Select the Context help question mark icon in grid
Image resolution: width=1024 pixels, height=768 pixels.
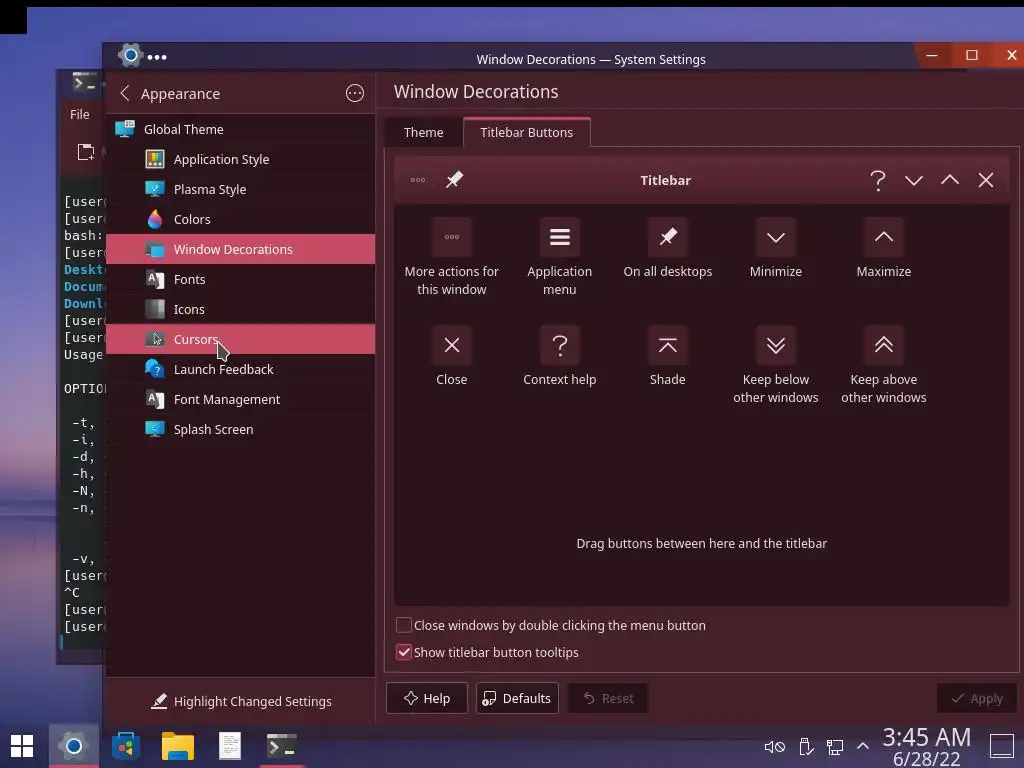click(560, 345)
